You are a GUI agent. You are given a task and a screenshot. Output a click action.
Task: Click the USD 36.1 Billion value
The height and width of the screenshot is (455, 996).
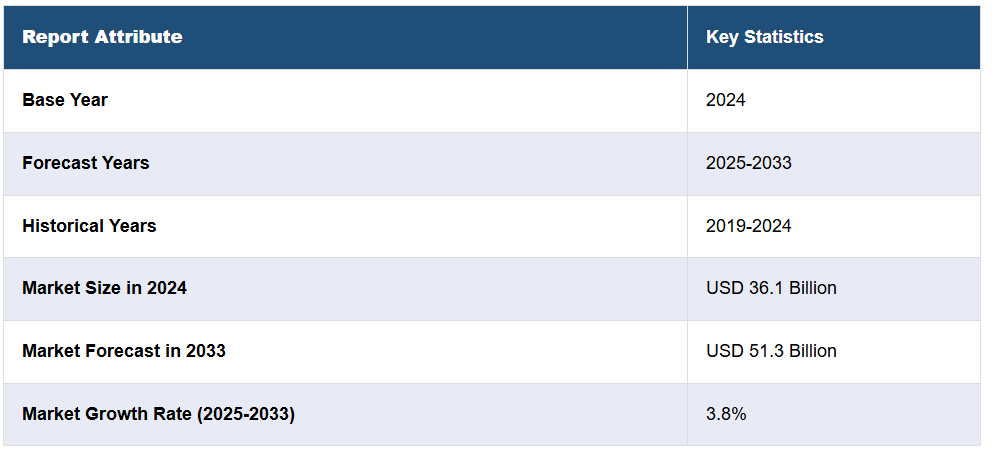[771, 288]
